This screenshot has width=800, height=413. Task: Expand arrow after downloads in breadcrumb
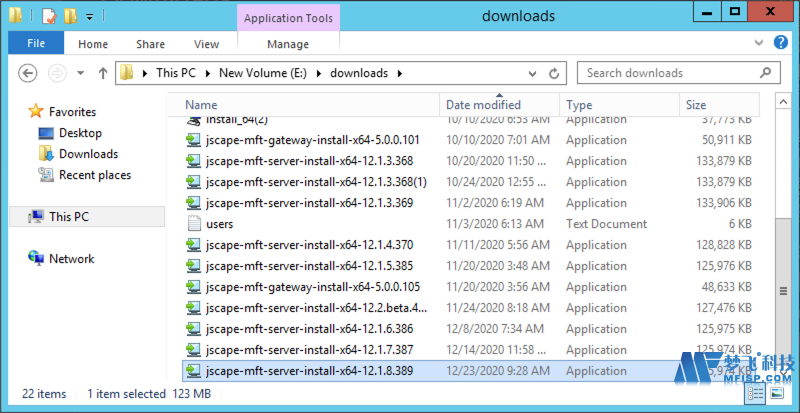point(400,74)
